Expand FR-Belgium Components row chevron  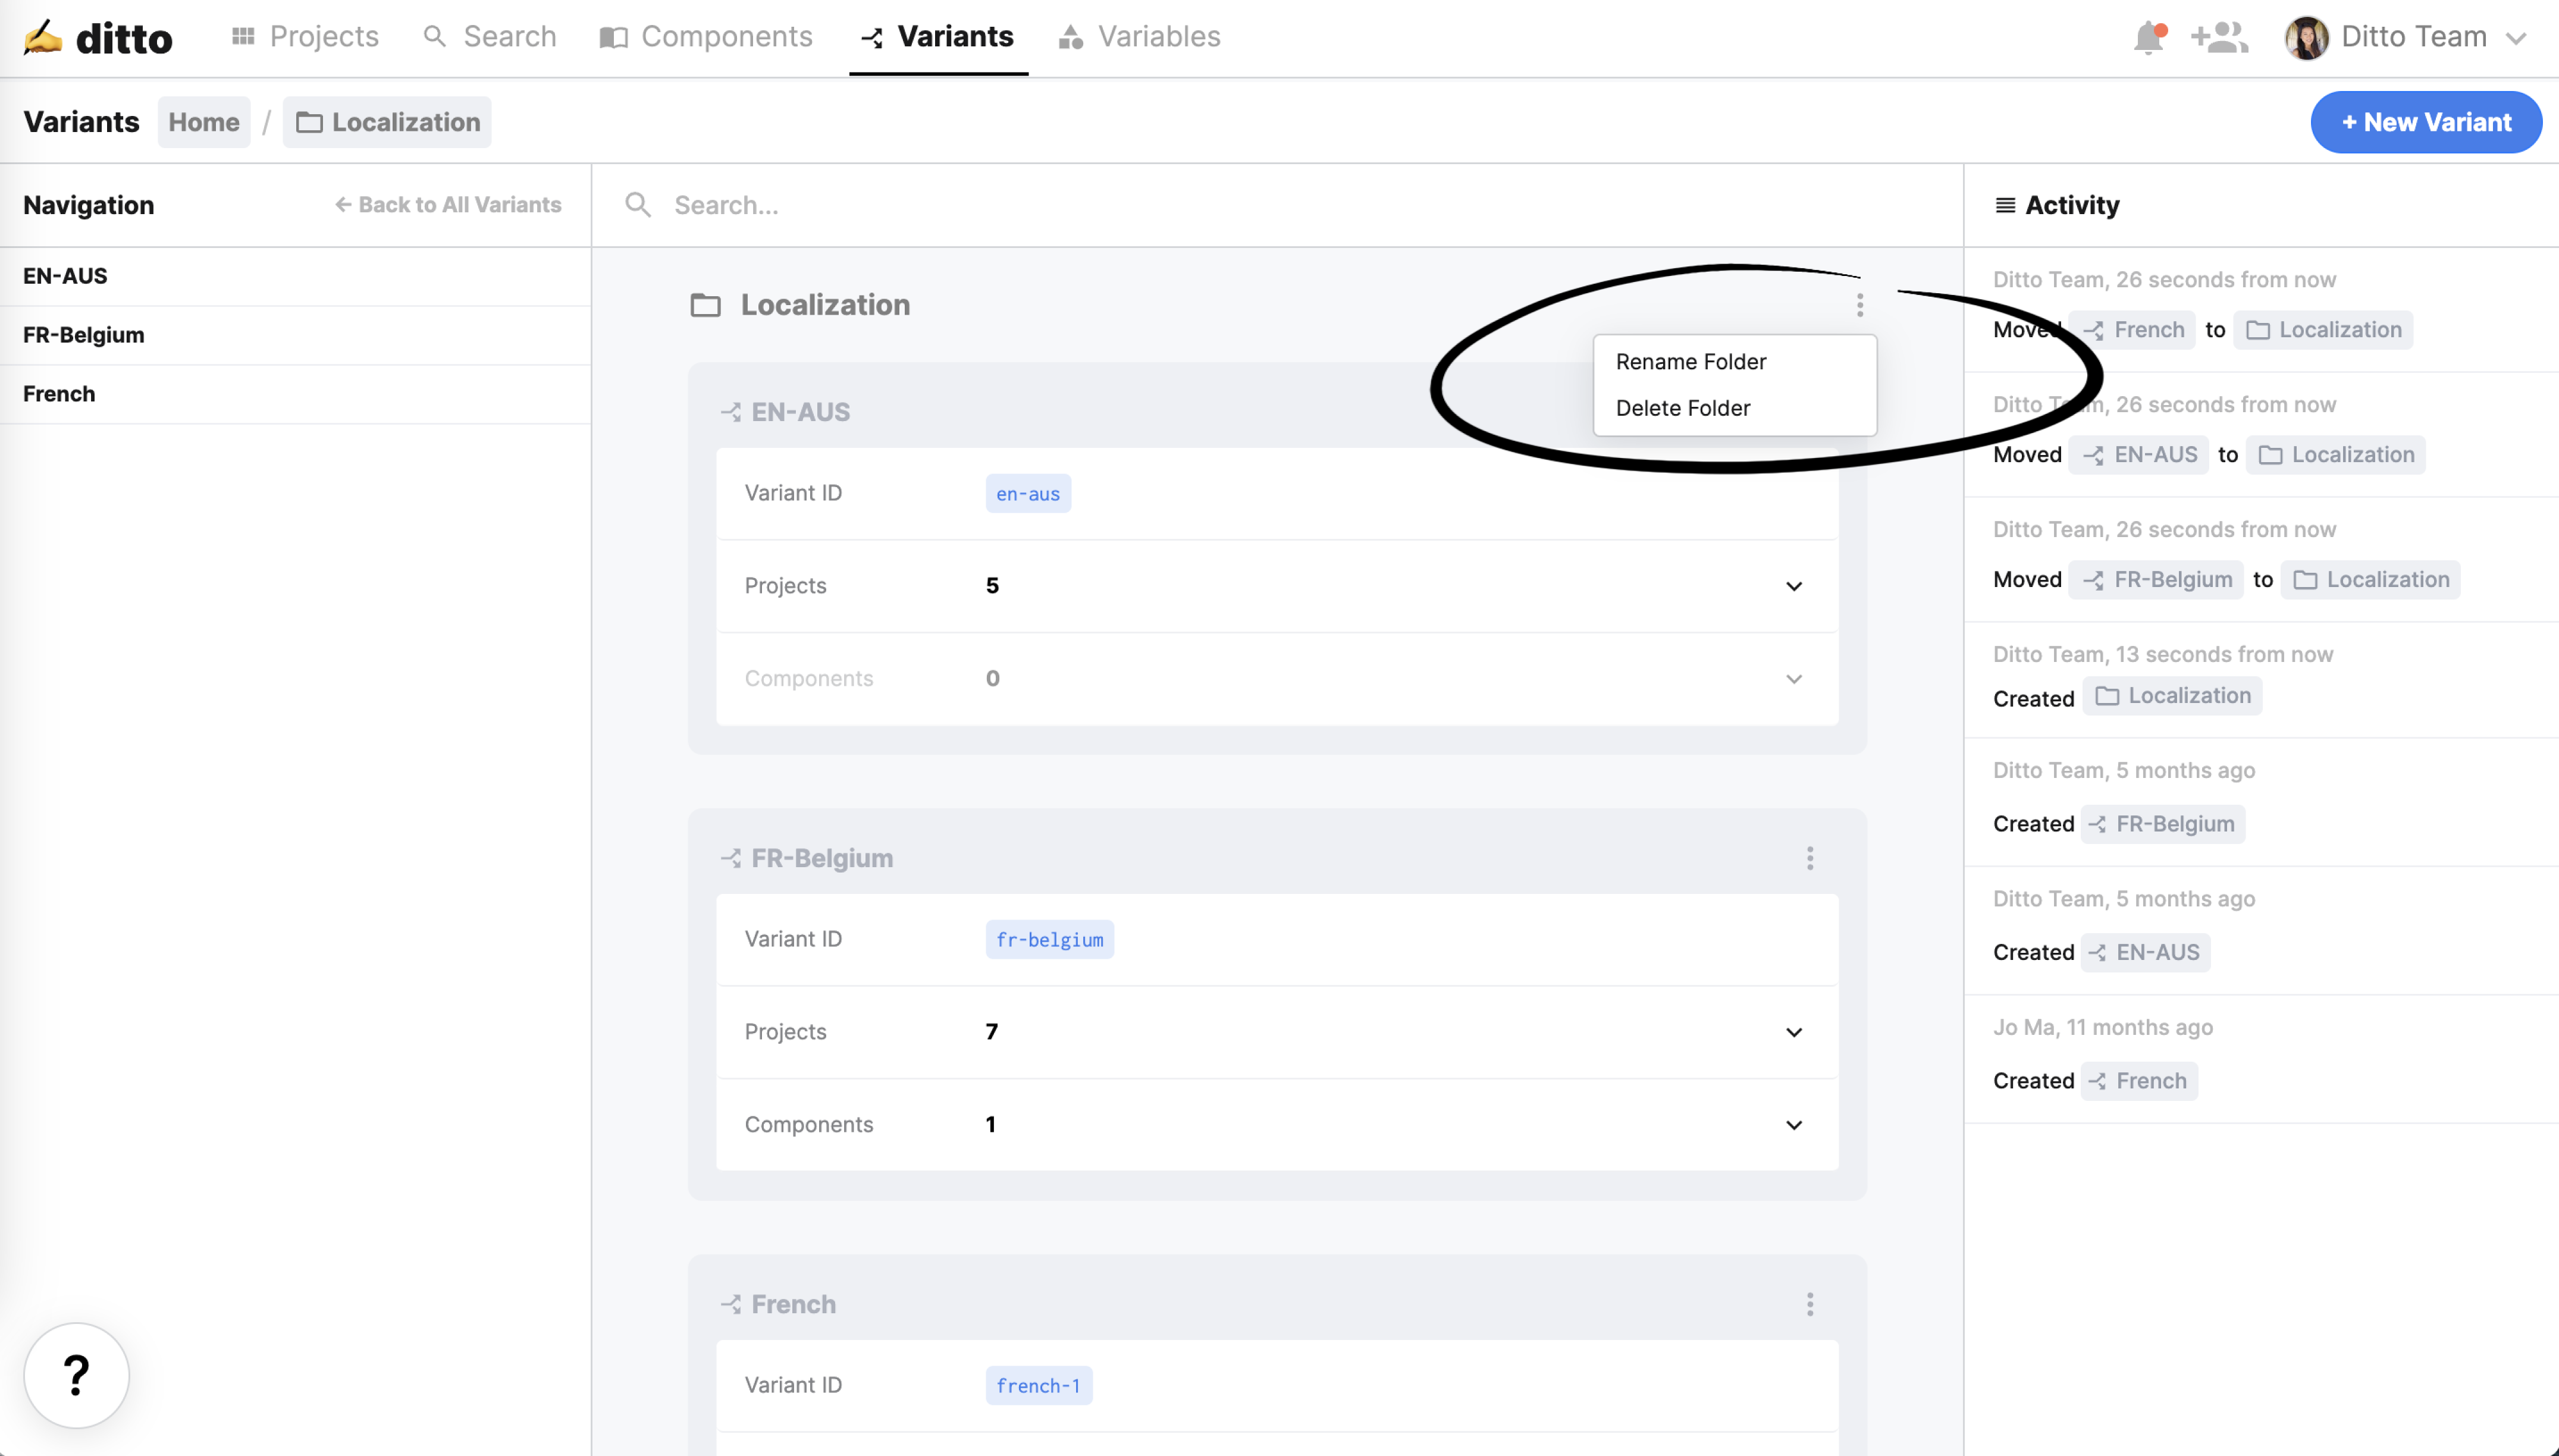tap(1793, 1125)
